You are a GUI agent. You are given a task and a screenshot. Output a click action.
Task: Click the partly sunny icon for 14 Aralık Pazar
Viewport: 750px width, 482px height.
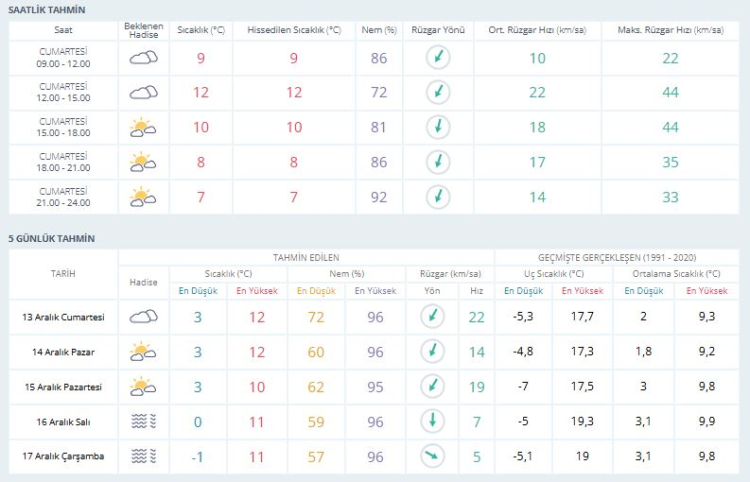(144, 351)
